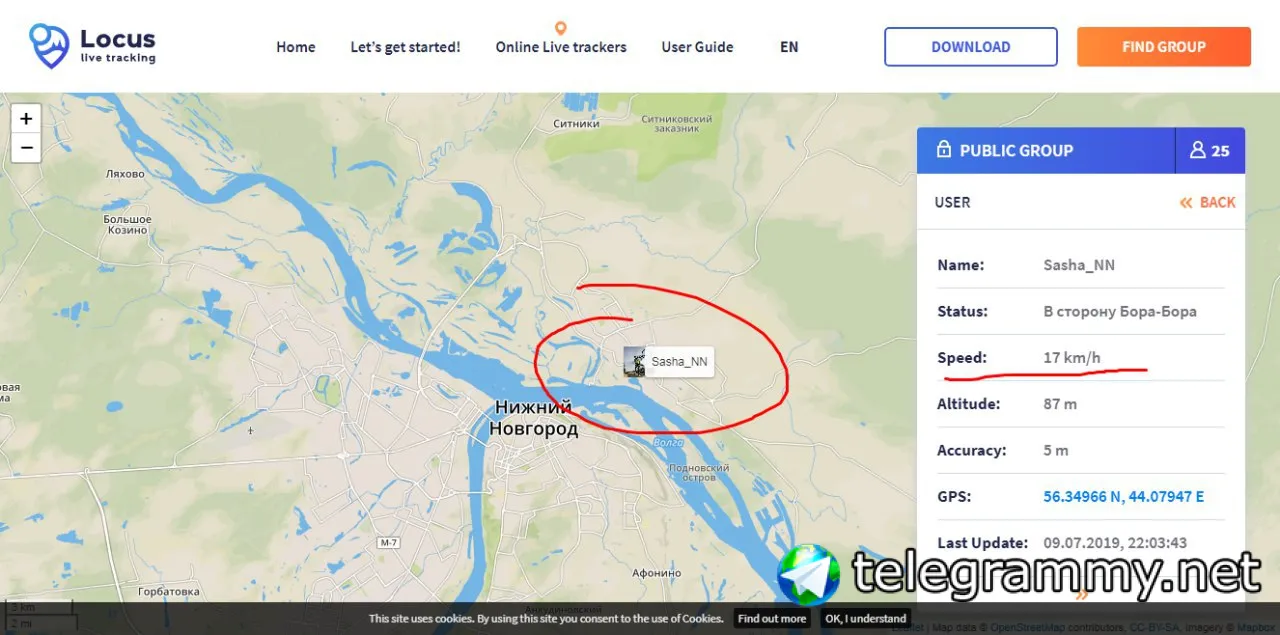Screen dimensions: 1280x635
Task: Open Online Live trackers page
Action: point(561,47)
